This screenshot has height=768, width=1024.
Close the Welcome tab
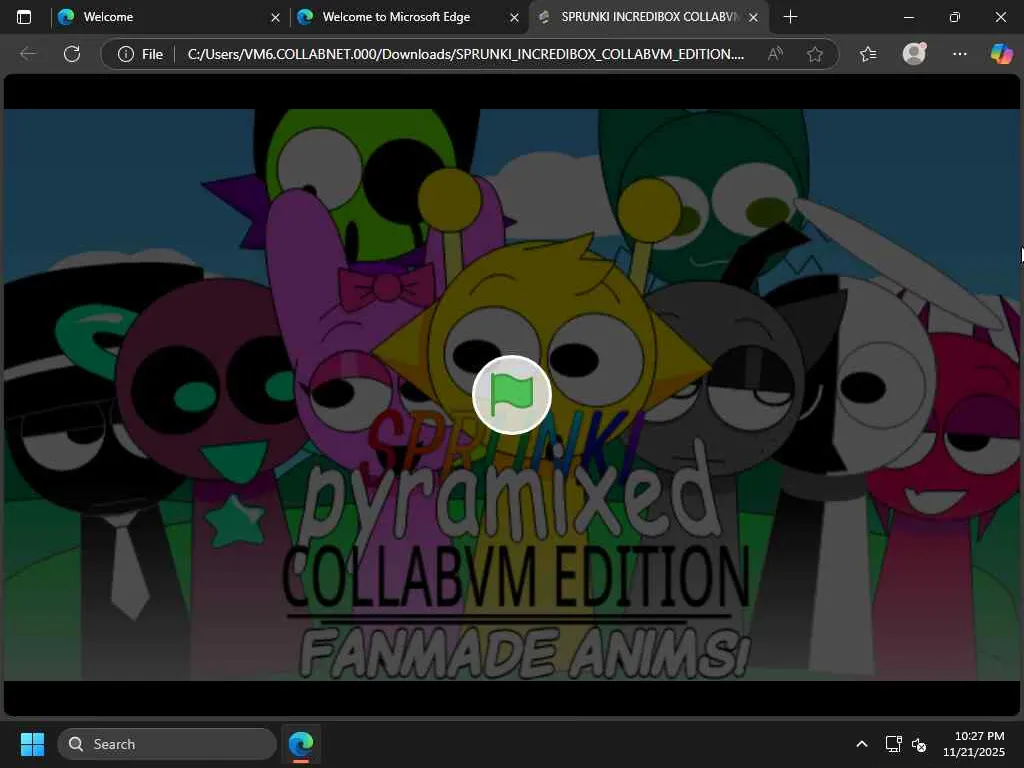coord(276,18)
